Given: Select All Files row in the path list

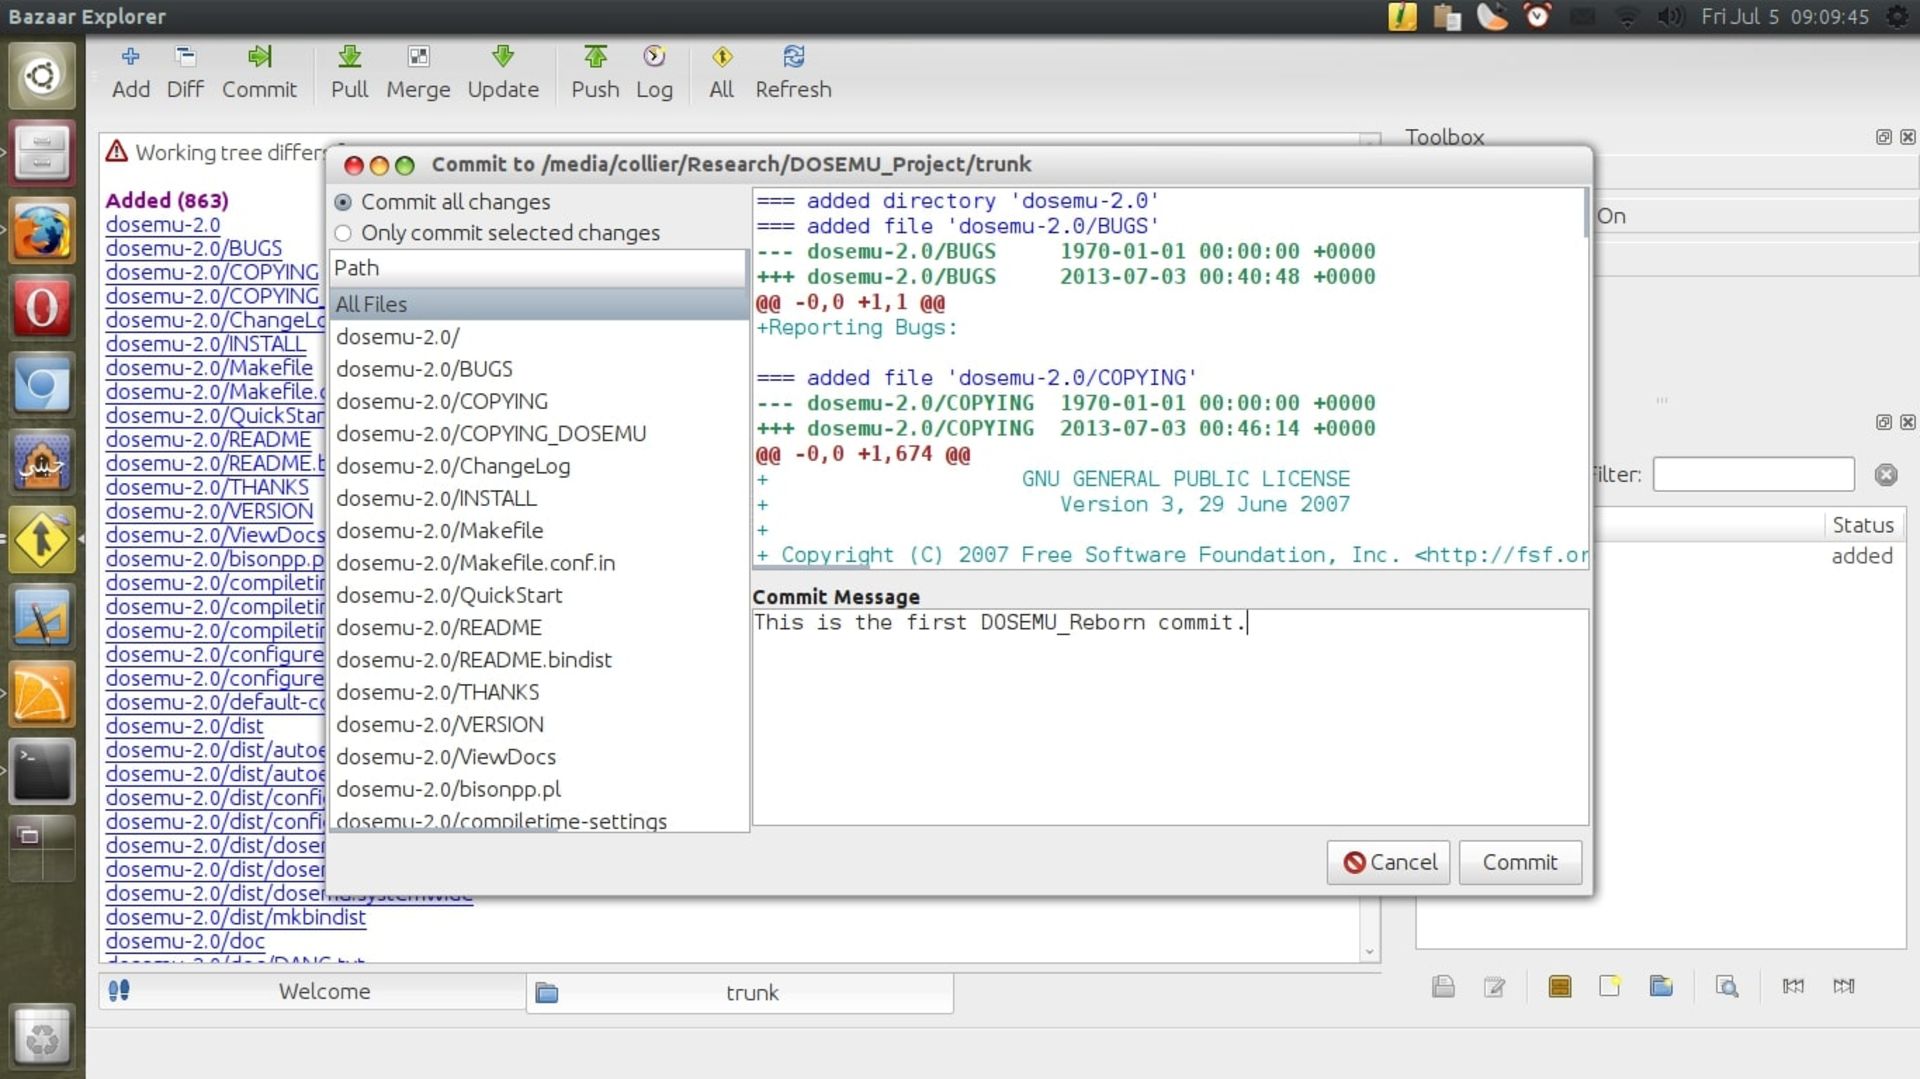Looking at the screenshot, I should [x=539, y=304].
